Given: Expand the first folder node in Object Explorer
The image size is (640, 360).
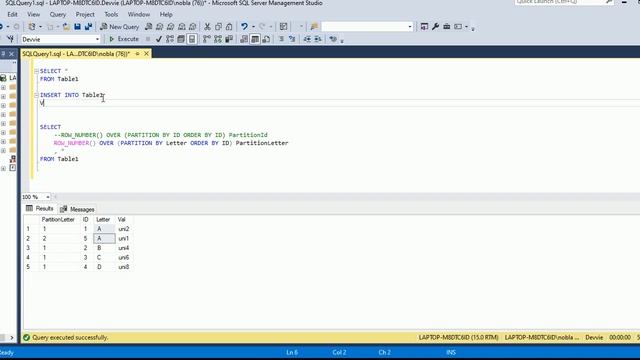Looking at the screenshot, I should coord(3,87).
